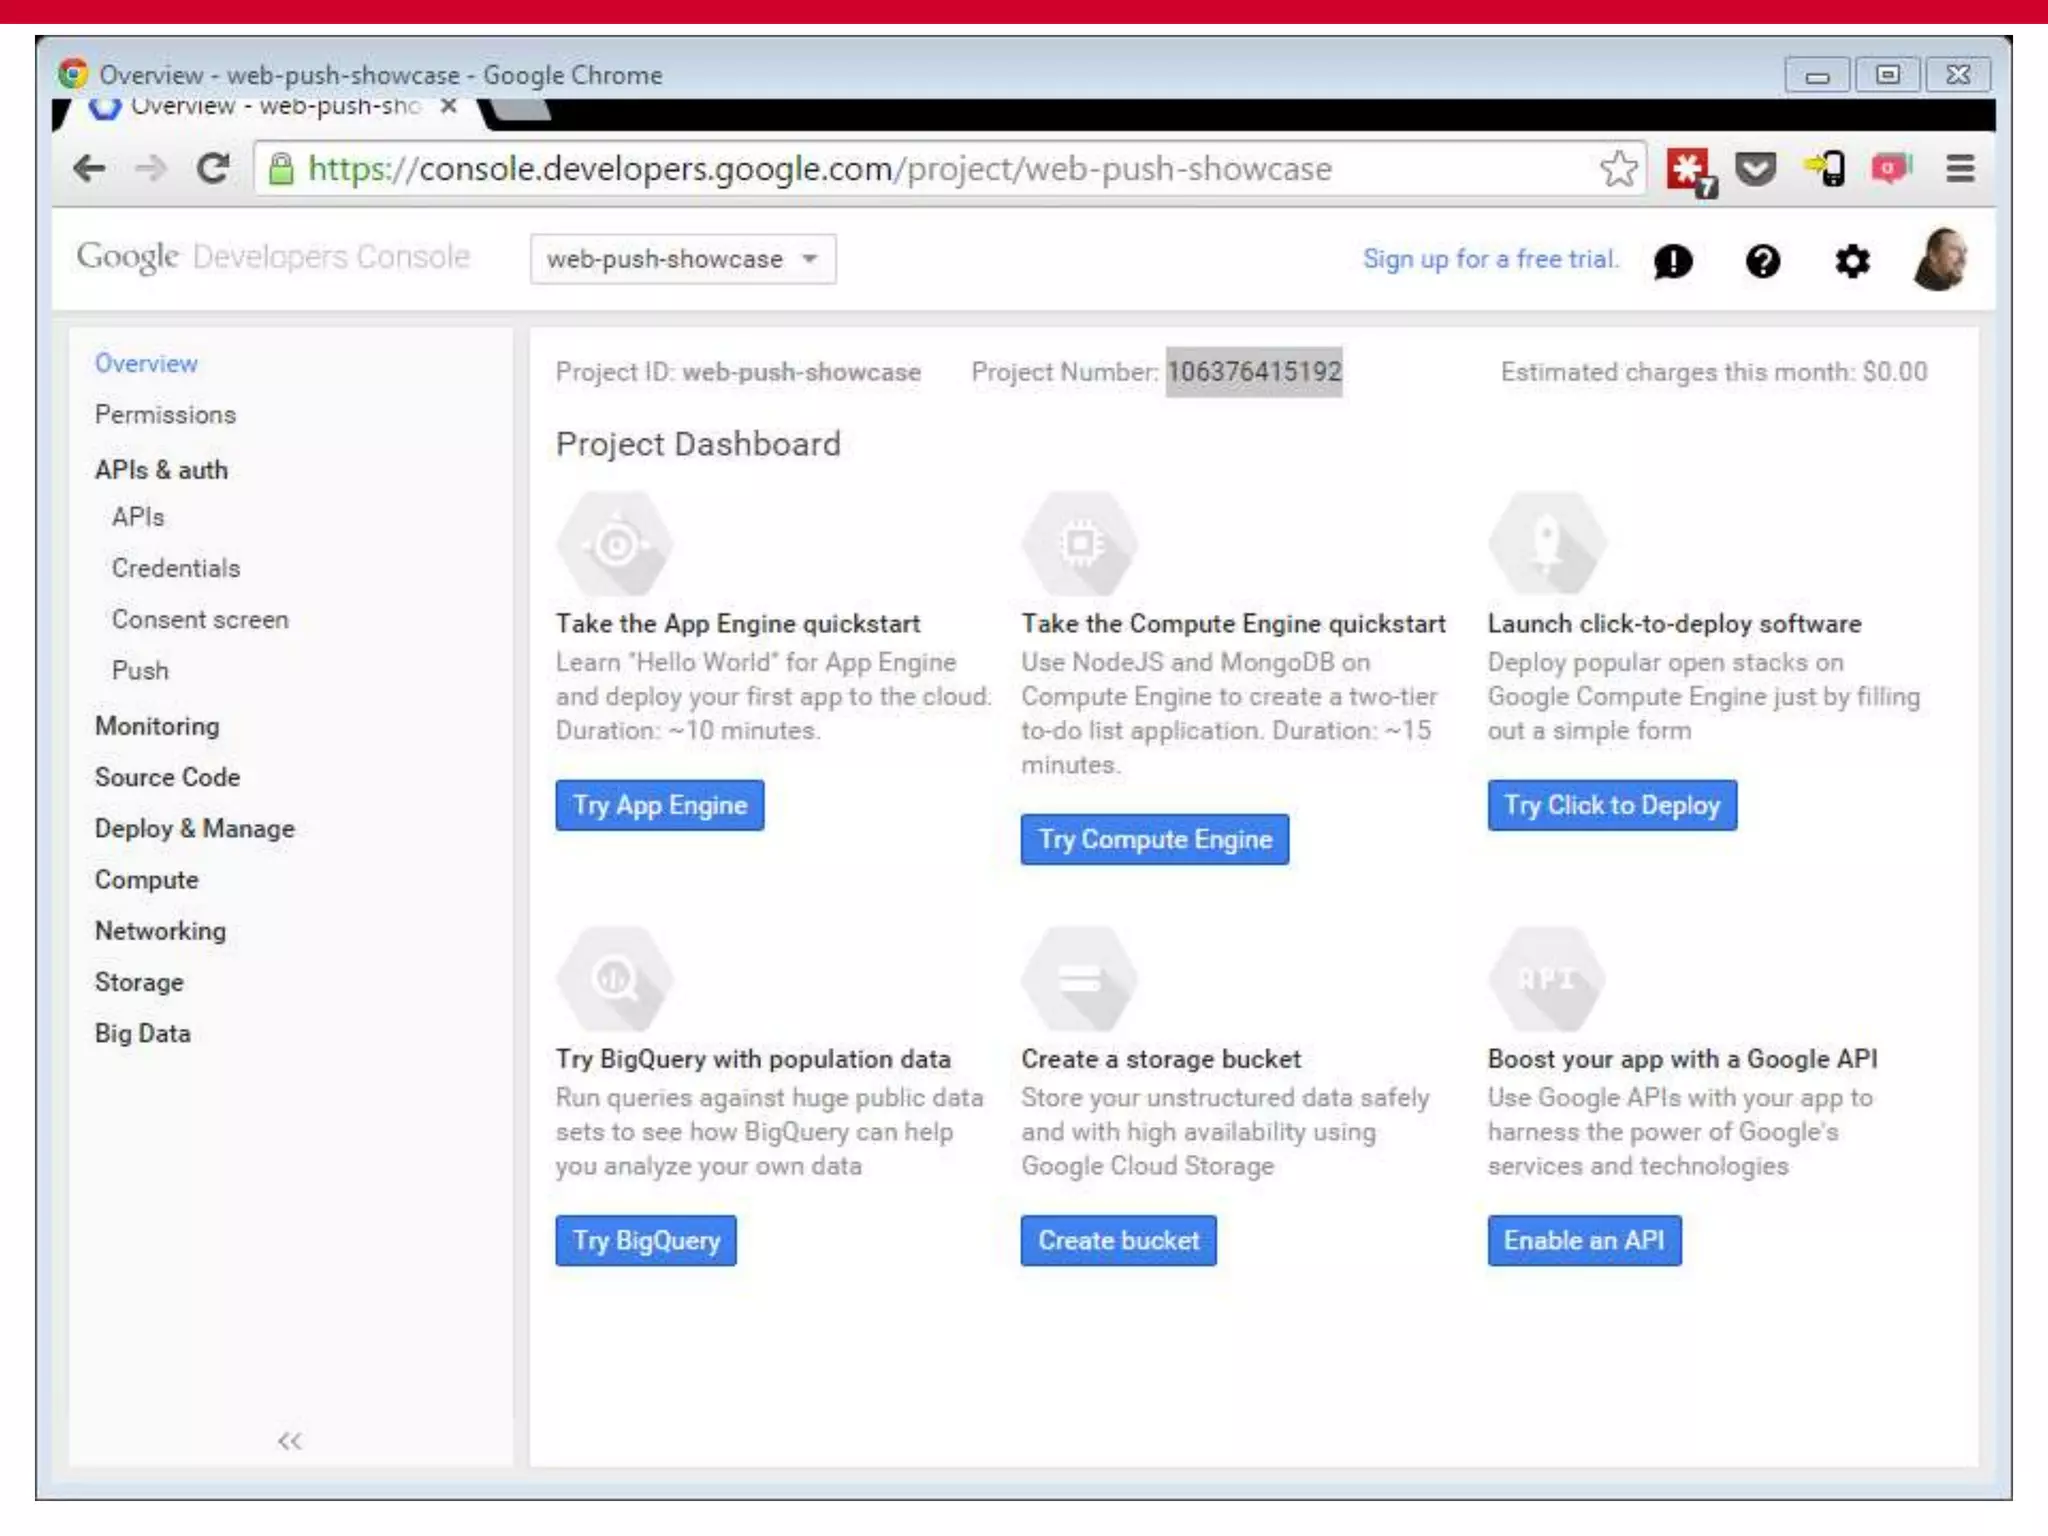This screenshot has height=1536, width=2048.
Task: Open the settings gear icon
Action: pos(1852,261)
